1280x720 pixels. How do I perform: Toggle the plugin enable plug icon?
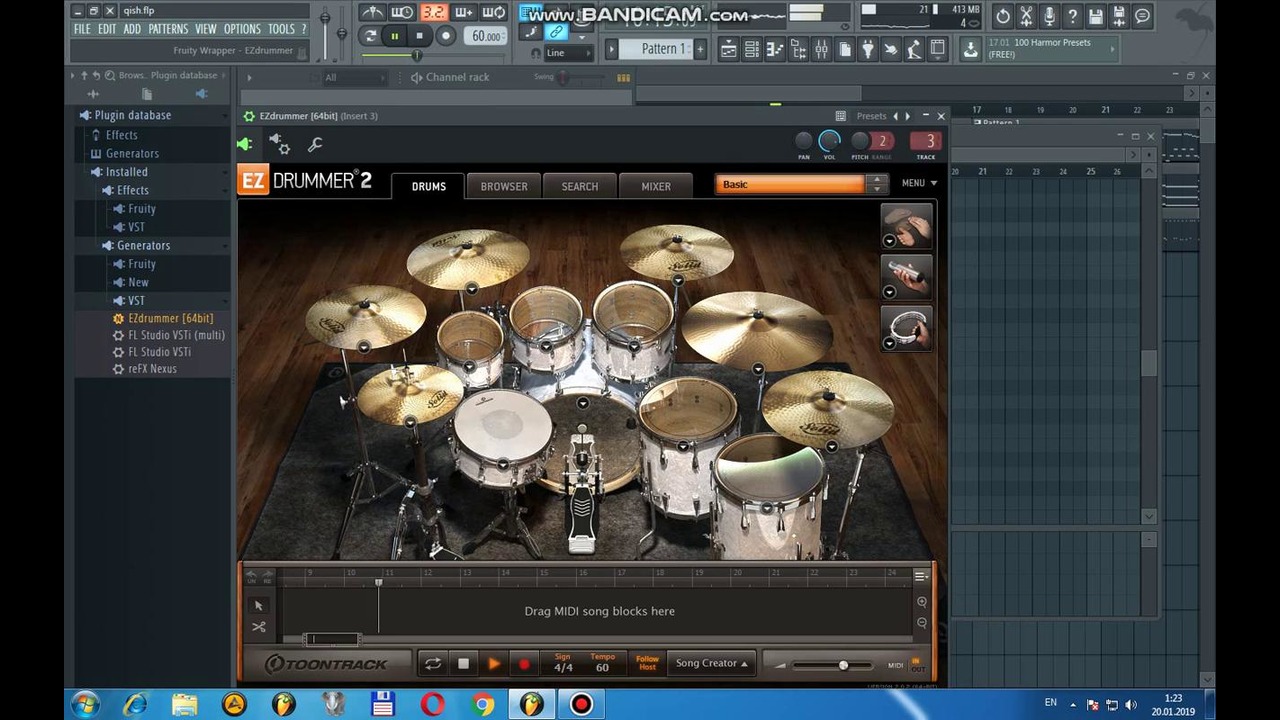[245, 144]
